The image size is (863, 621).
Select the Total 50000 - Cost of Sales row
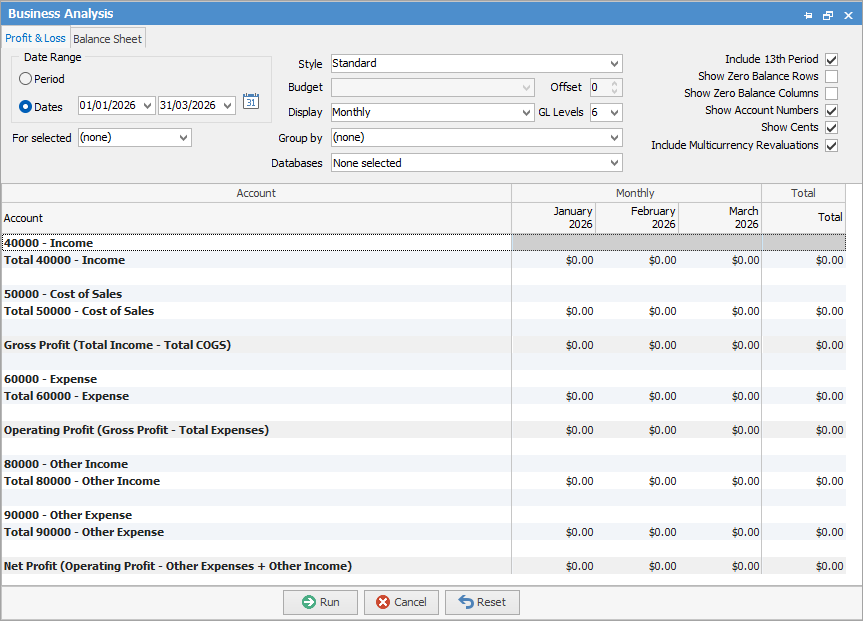coord(424,311)
